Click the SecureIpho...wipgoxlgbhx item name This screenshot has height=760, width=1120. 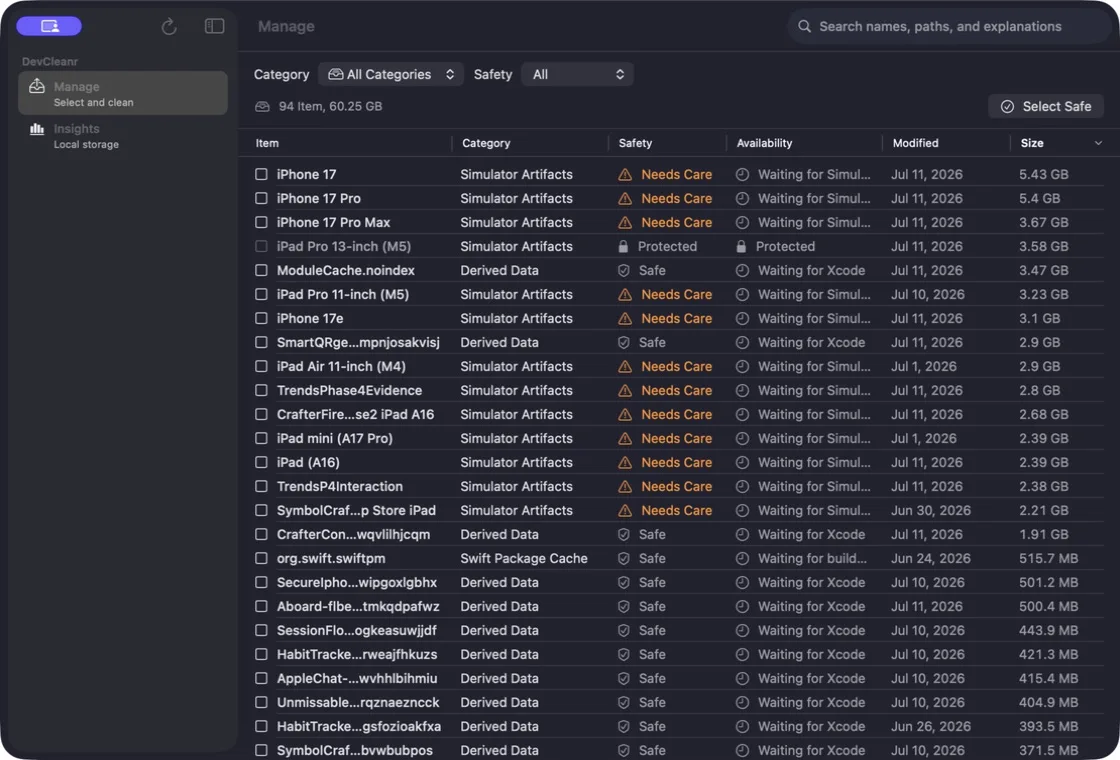coord(356,582)
